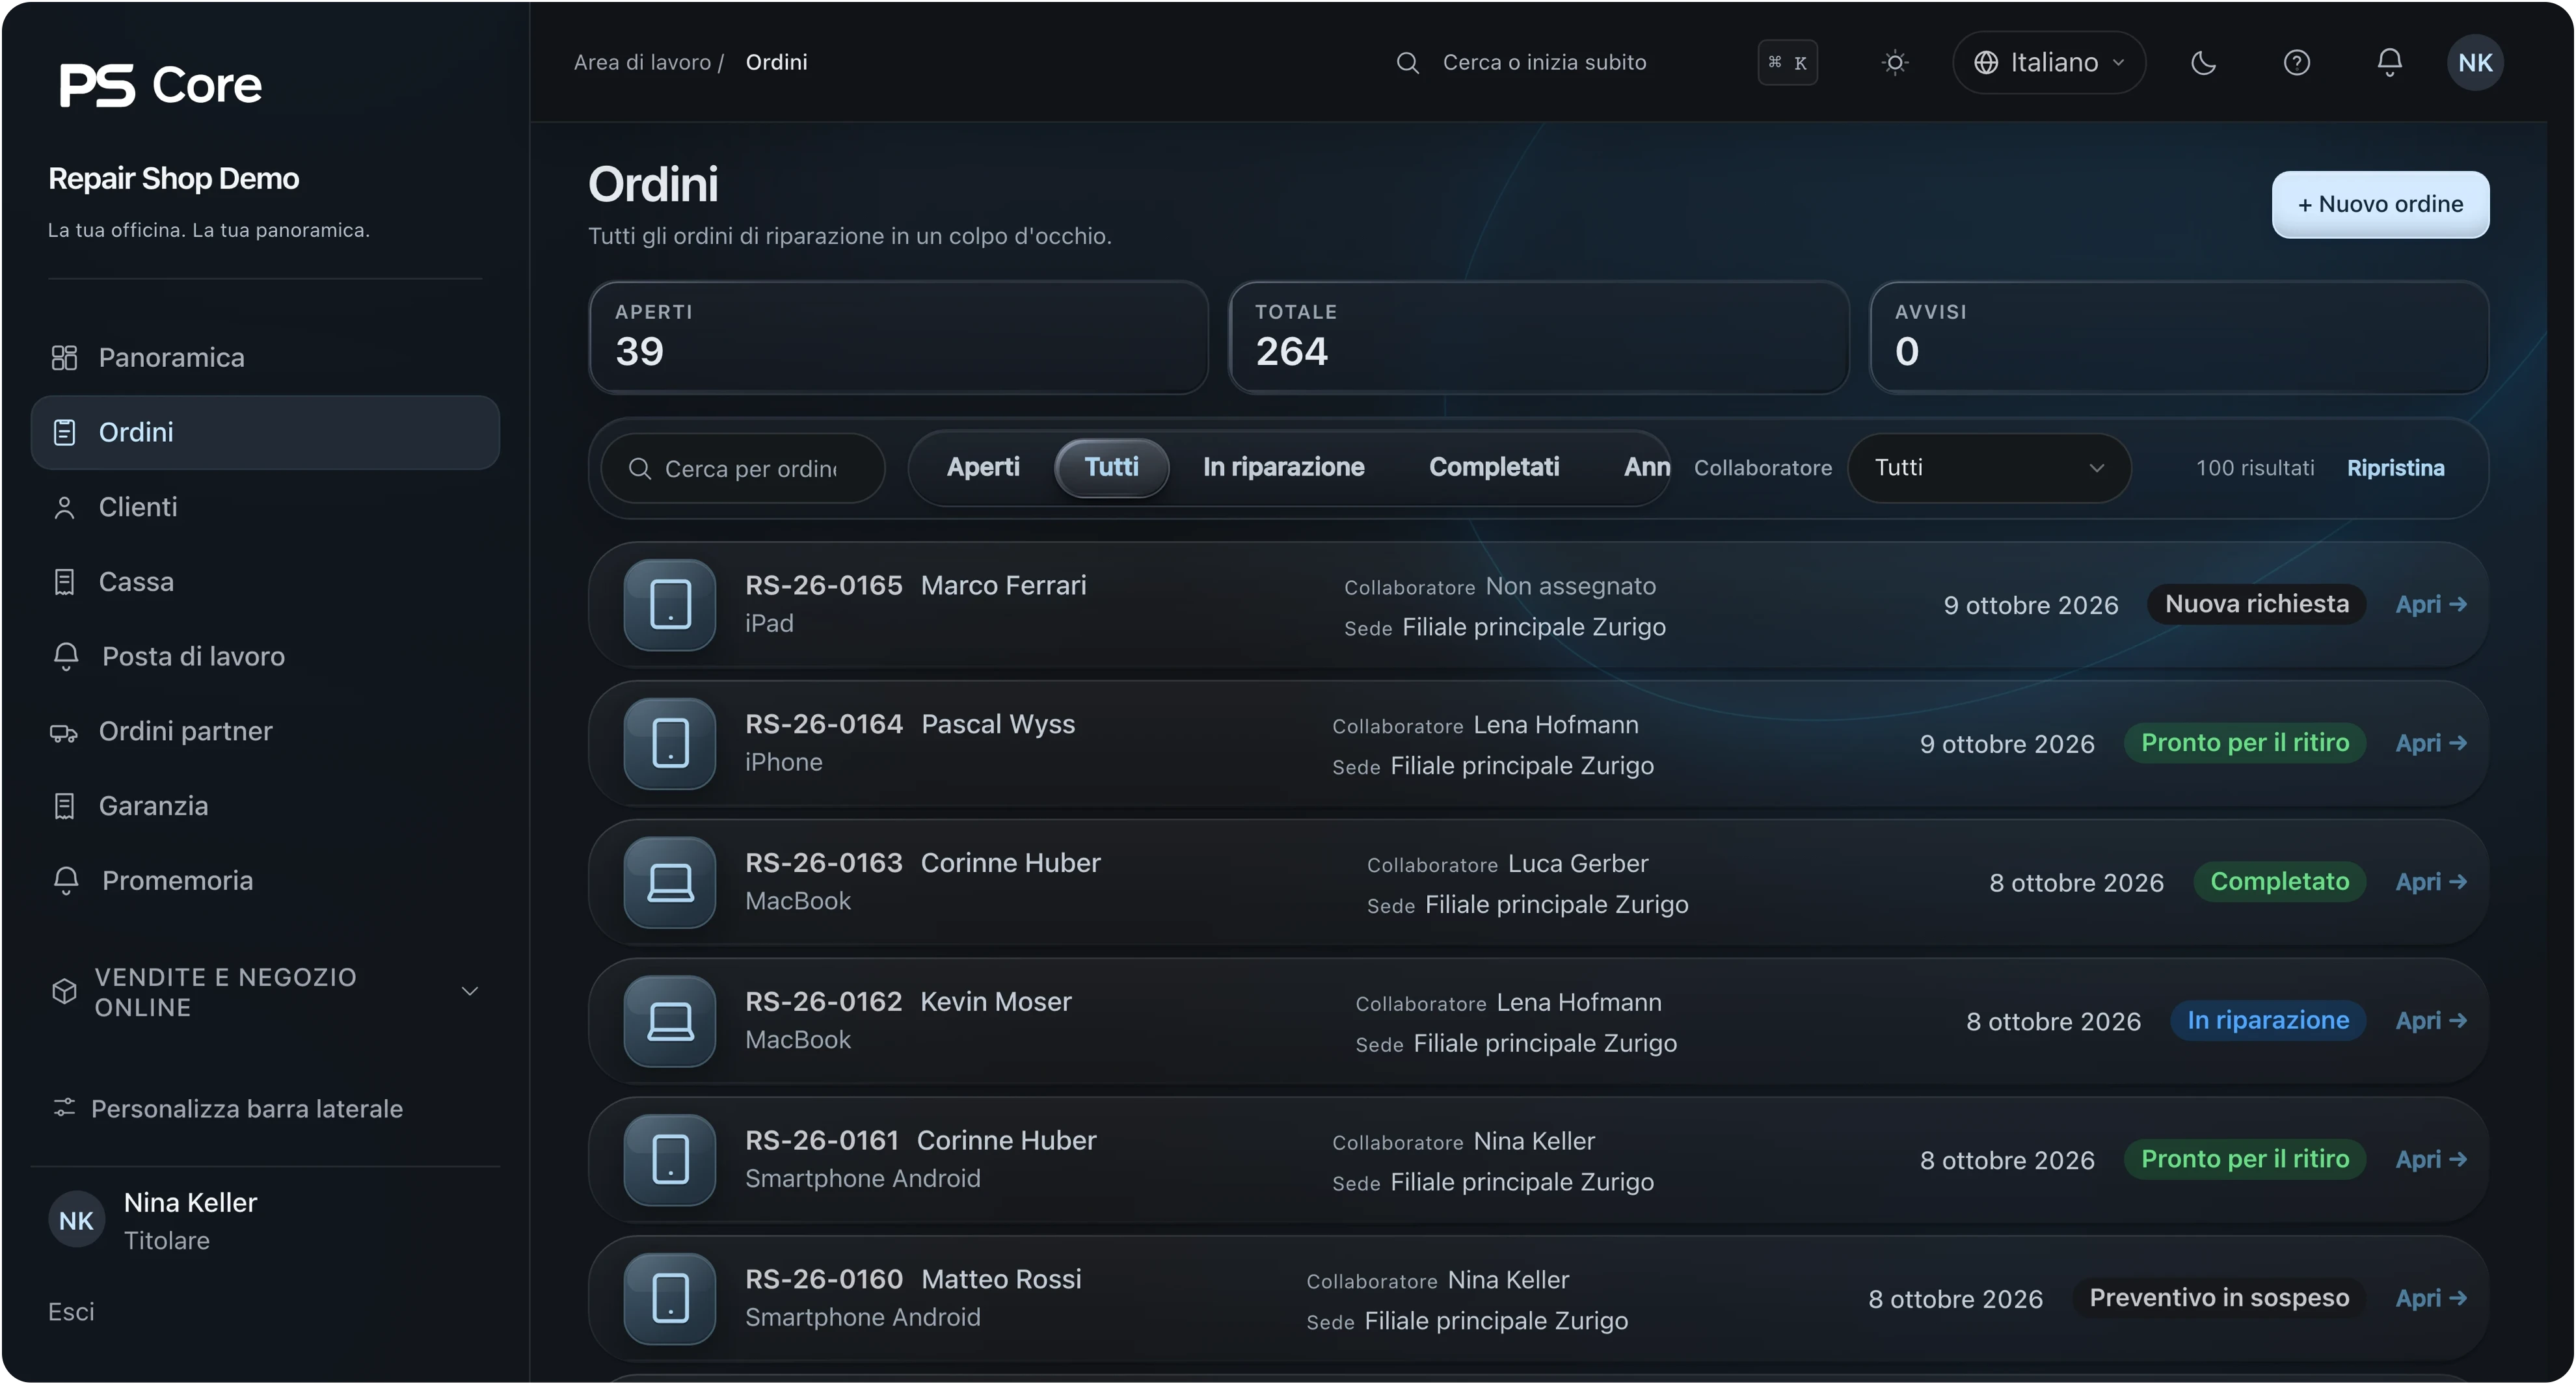Click the iPad device icon for RS-26-0165
This screenshot has width=2576, height=1399.
click(670, 605)
